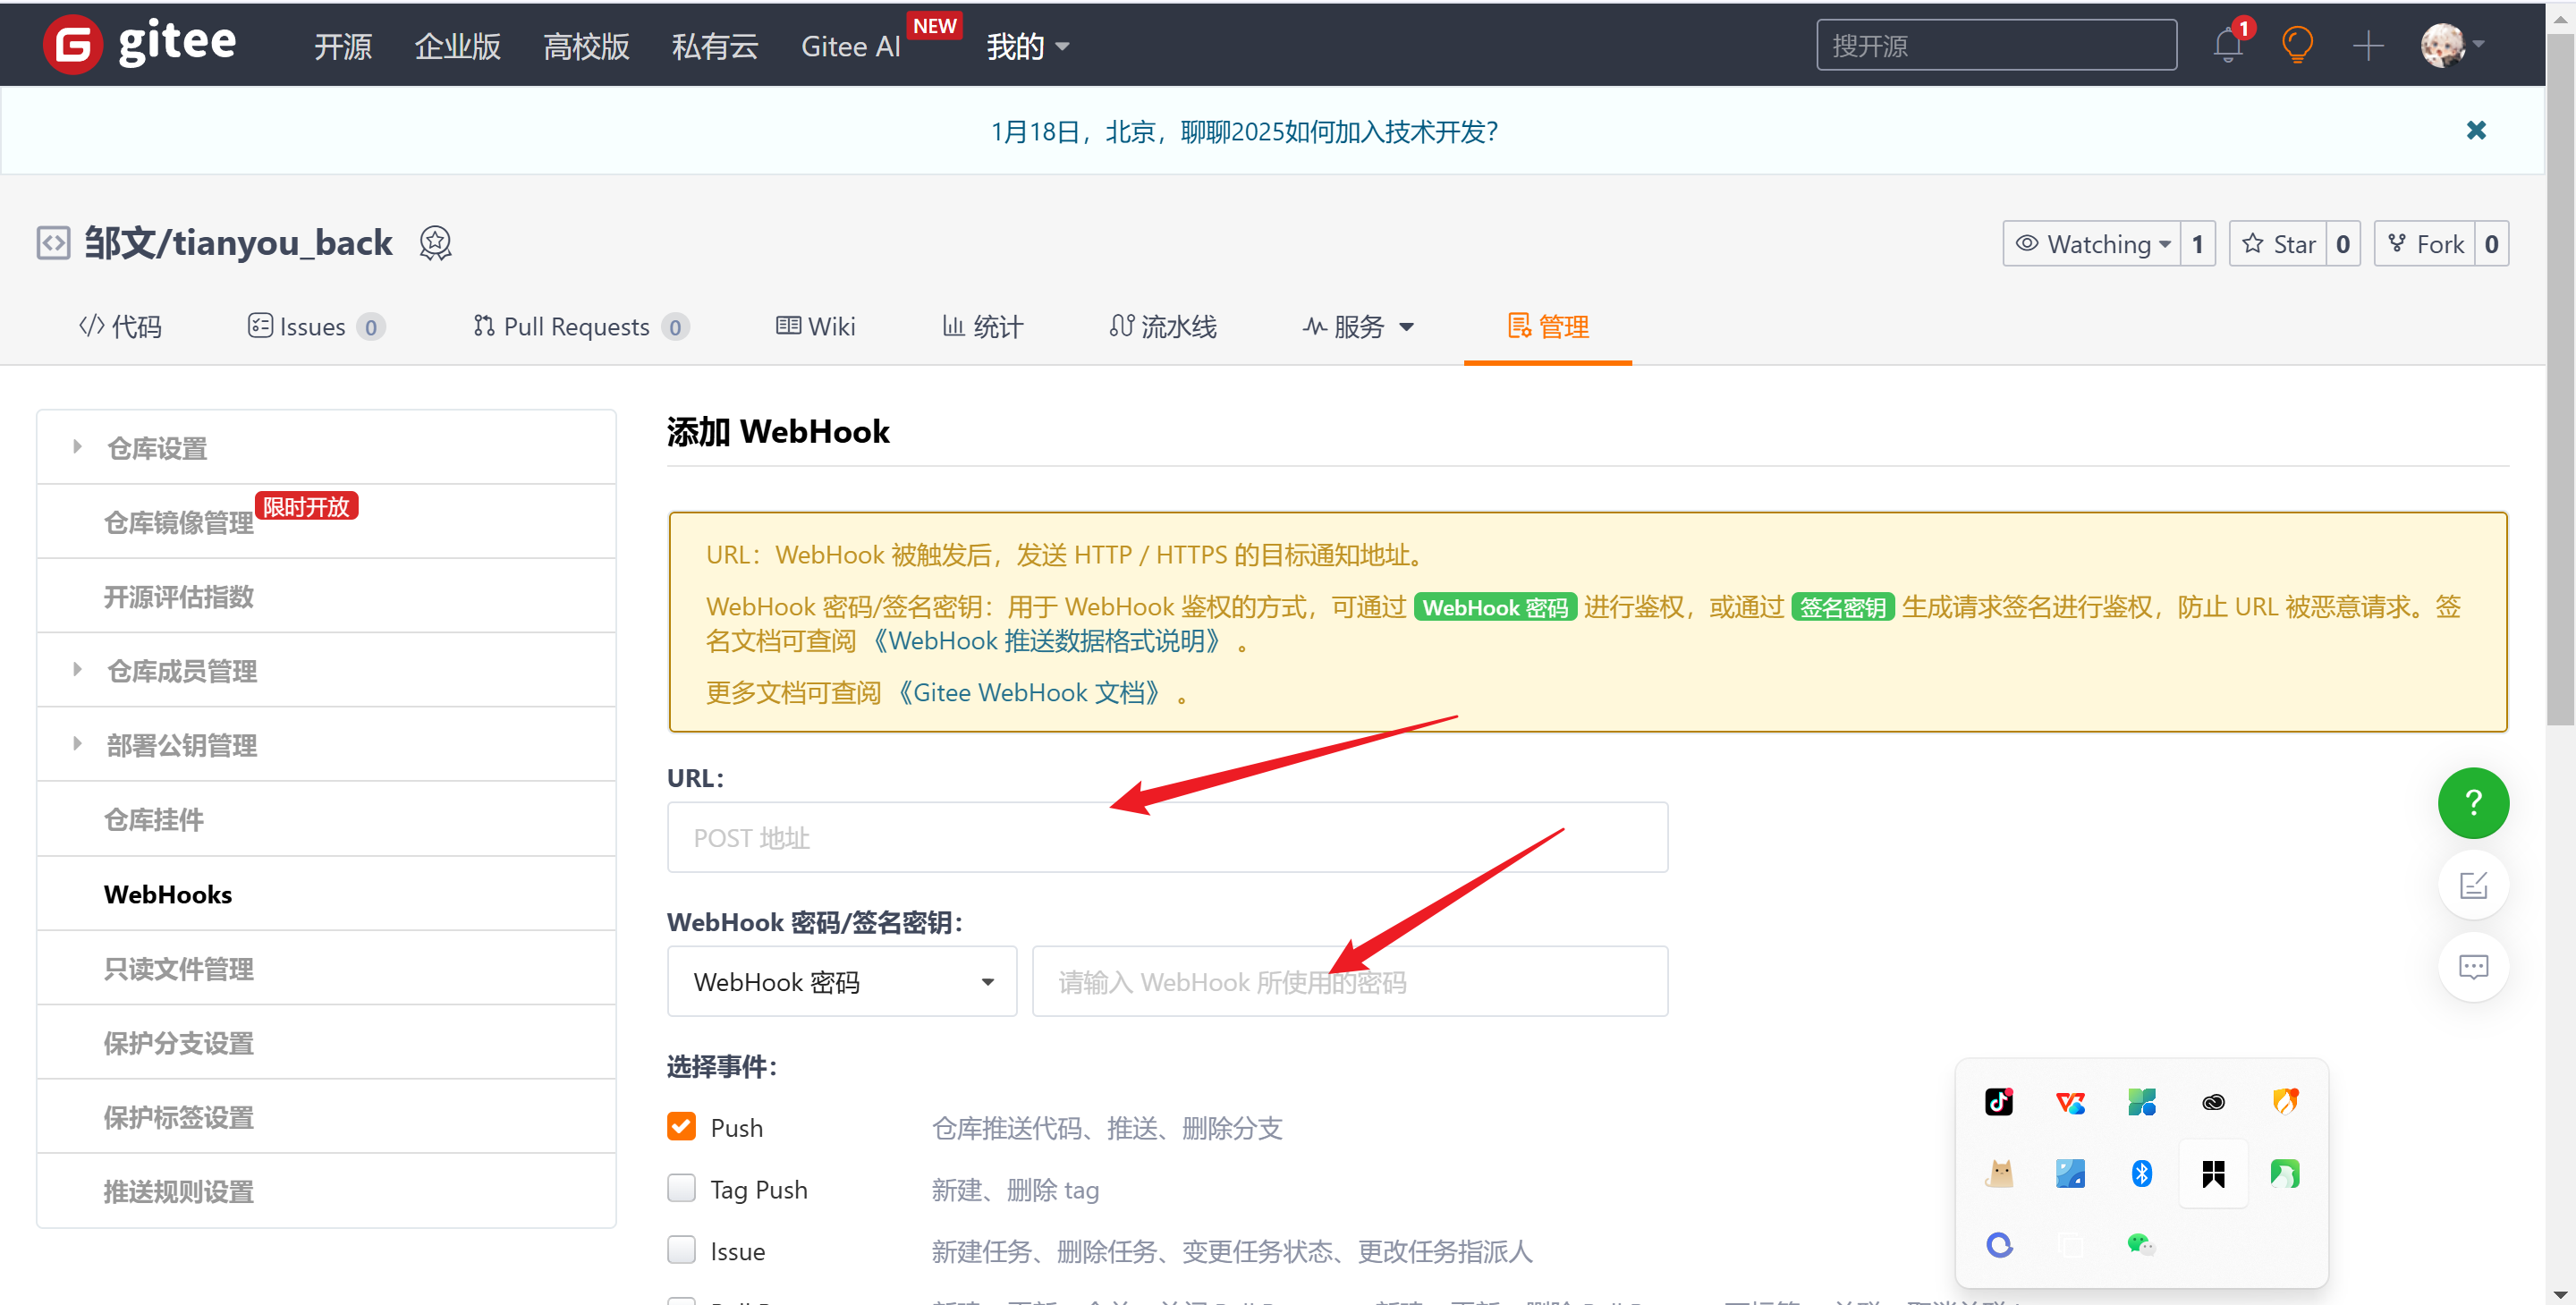2576x1305 pixels.
Task: Click the plus create-new icon
Action: point(2368,45)
